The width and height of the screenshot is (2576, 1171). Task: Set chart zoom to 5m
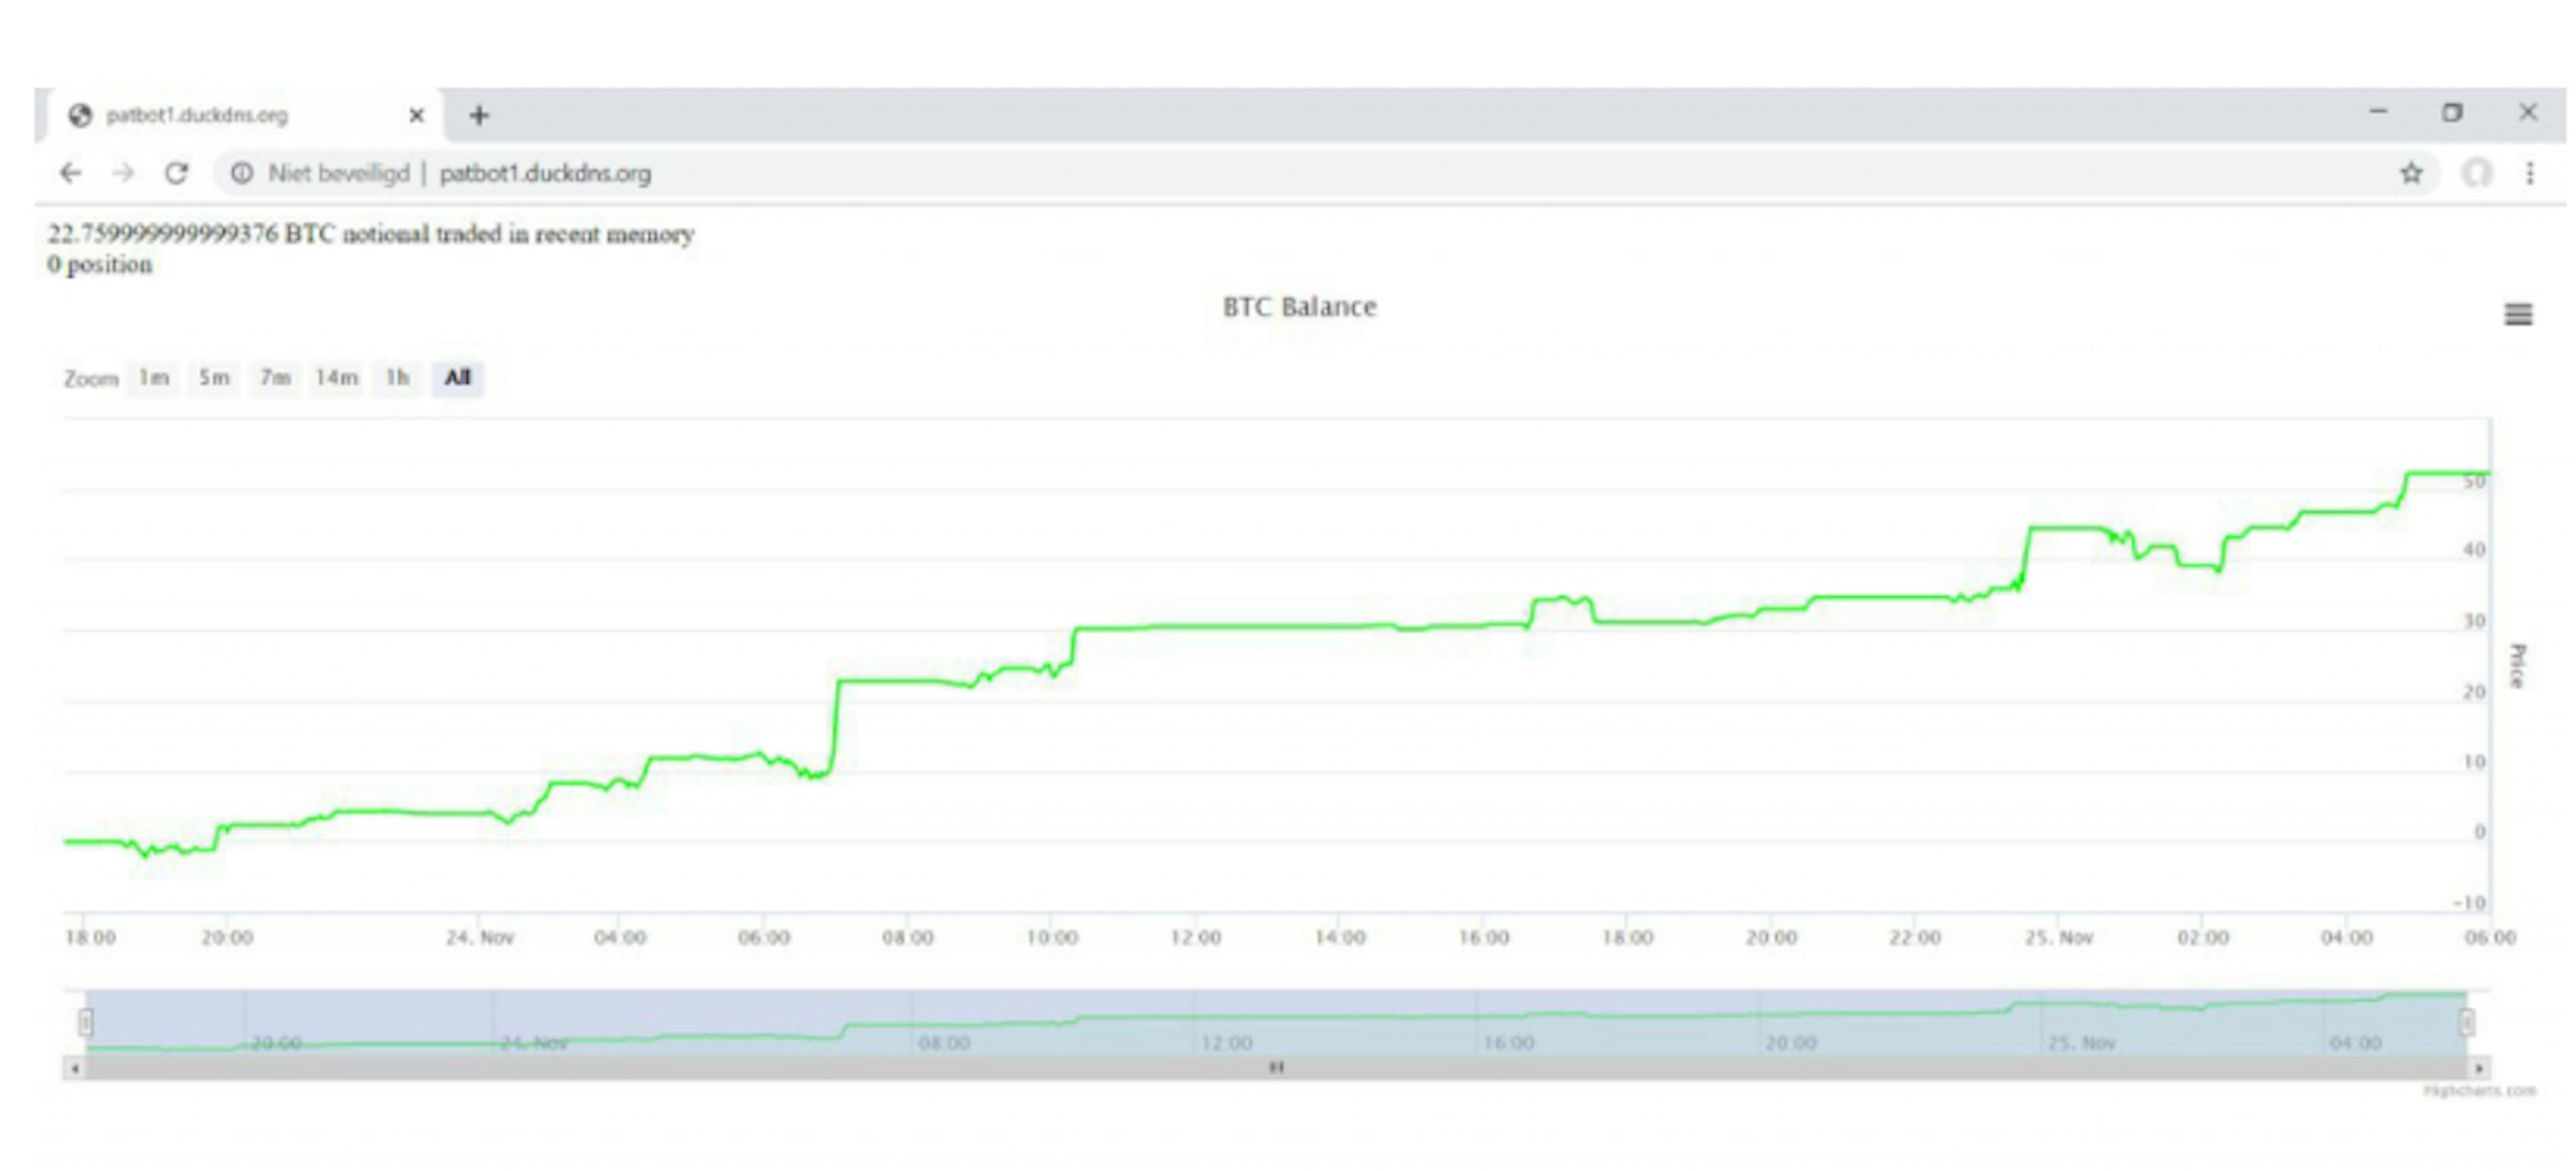pyautogui.click(x=214, y=378)
